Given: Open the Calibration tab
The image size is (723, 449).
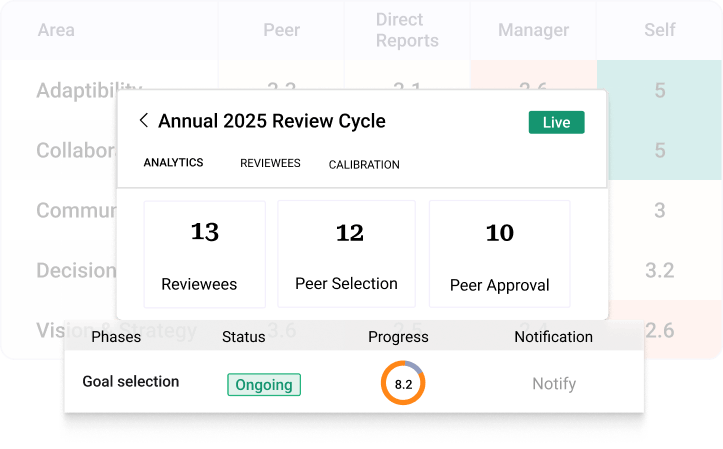Looking at the screenshot, I should (x=364, y=164).
